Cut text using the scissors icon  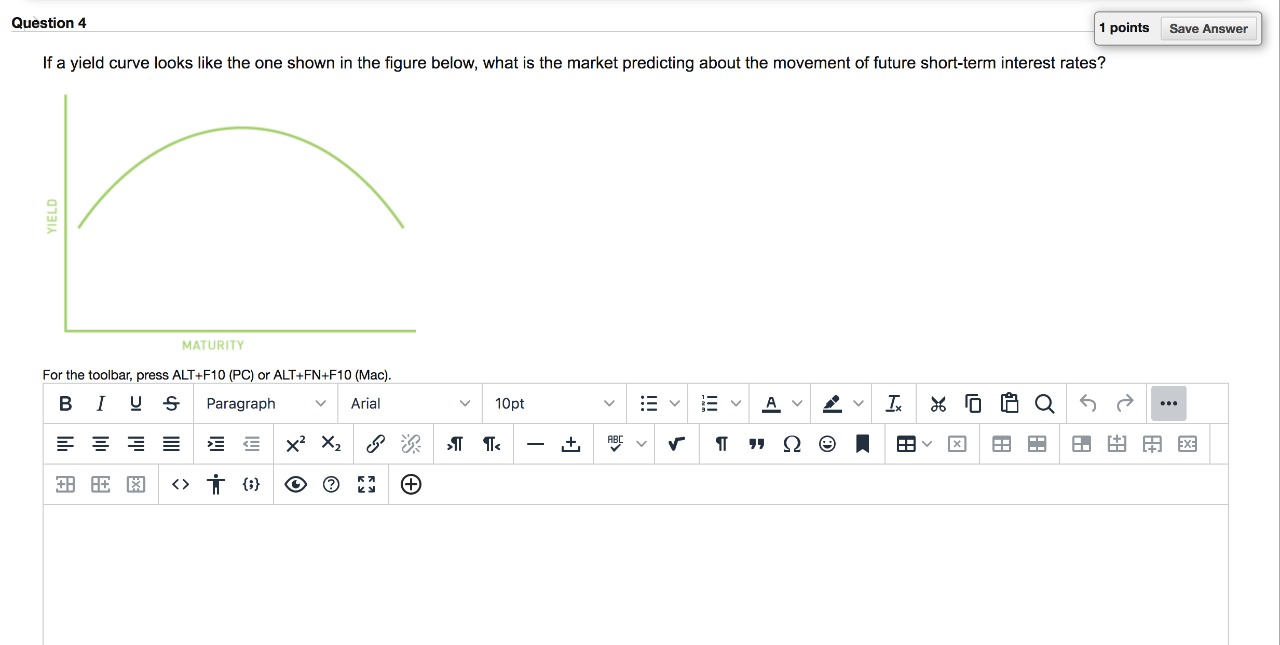(938, 403)
